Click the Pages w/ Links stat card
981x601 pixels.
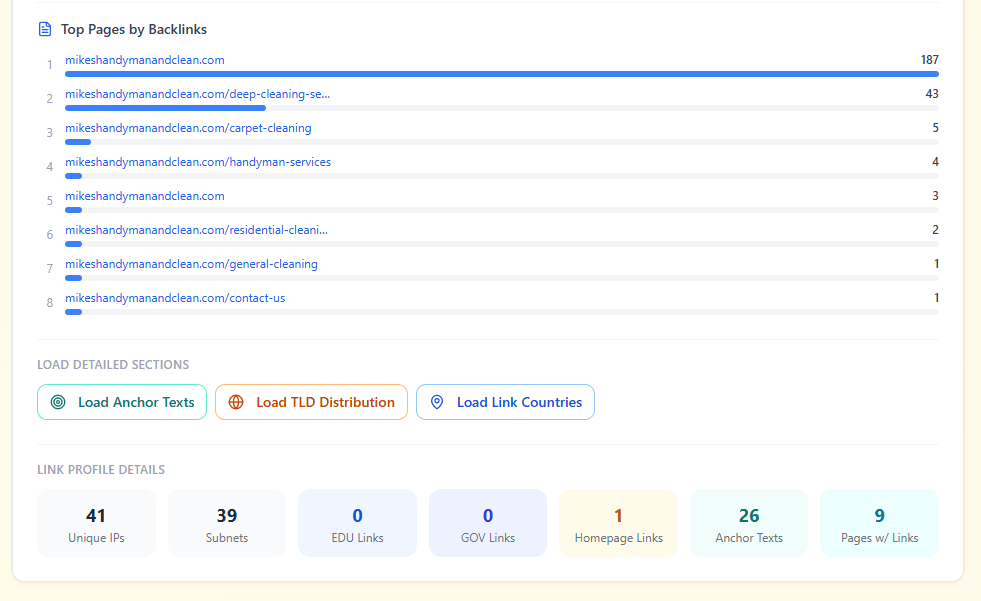click(879, 522)
